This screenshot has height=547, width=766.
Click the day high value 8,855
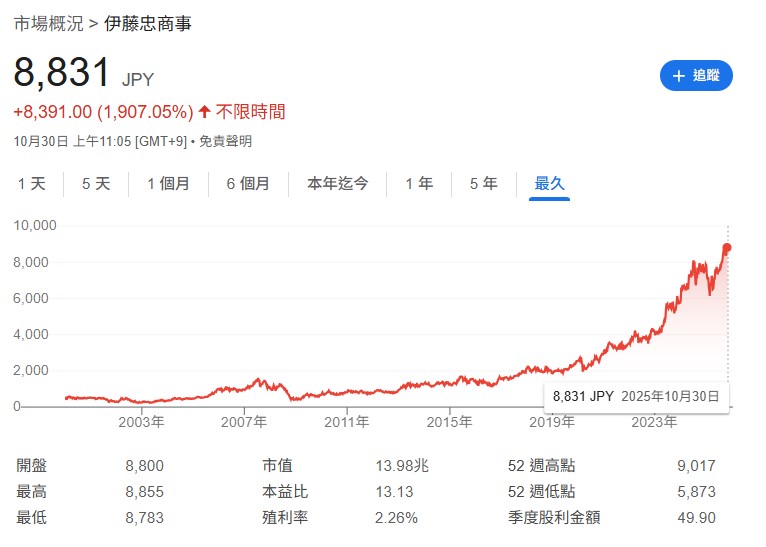point(145,492)
